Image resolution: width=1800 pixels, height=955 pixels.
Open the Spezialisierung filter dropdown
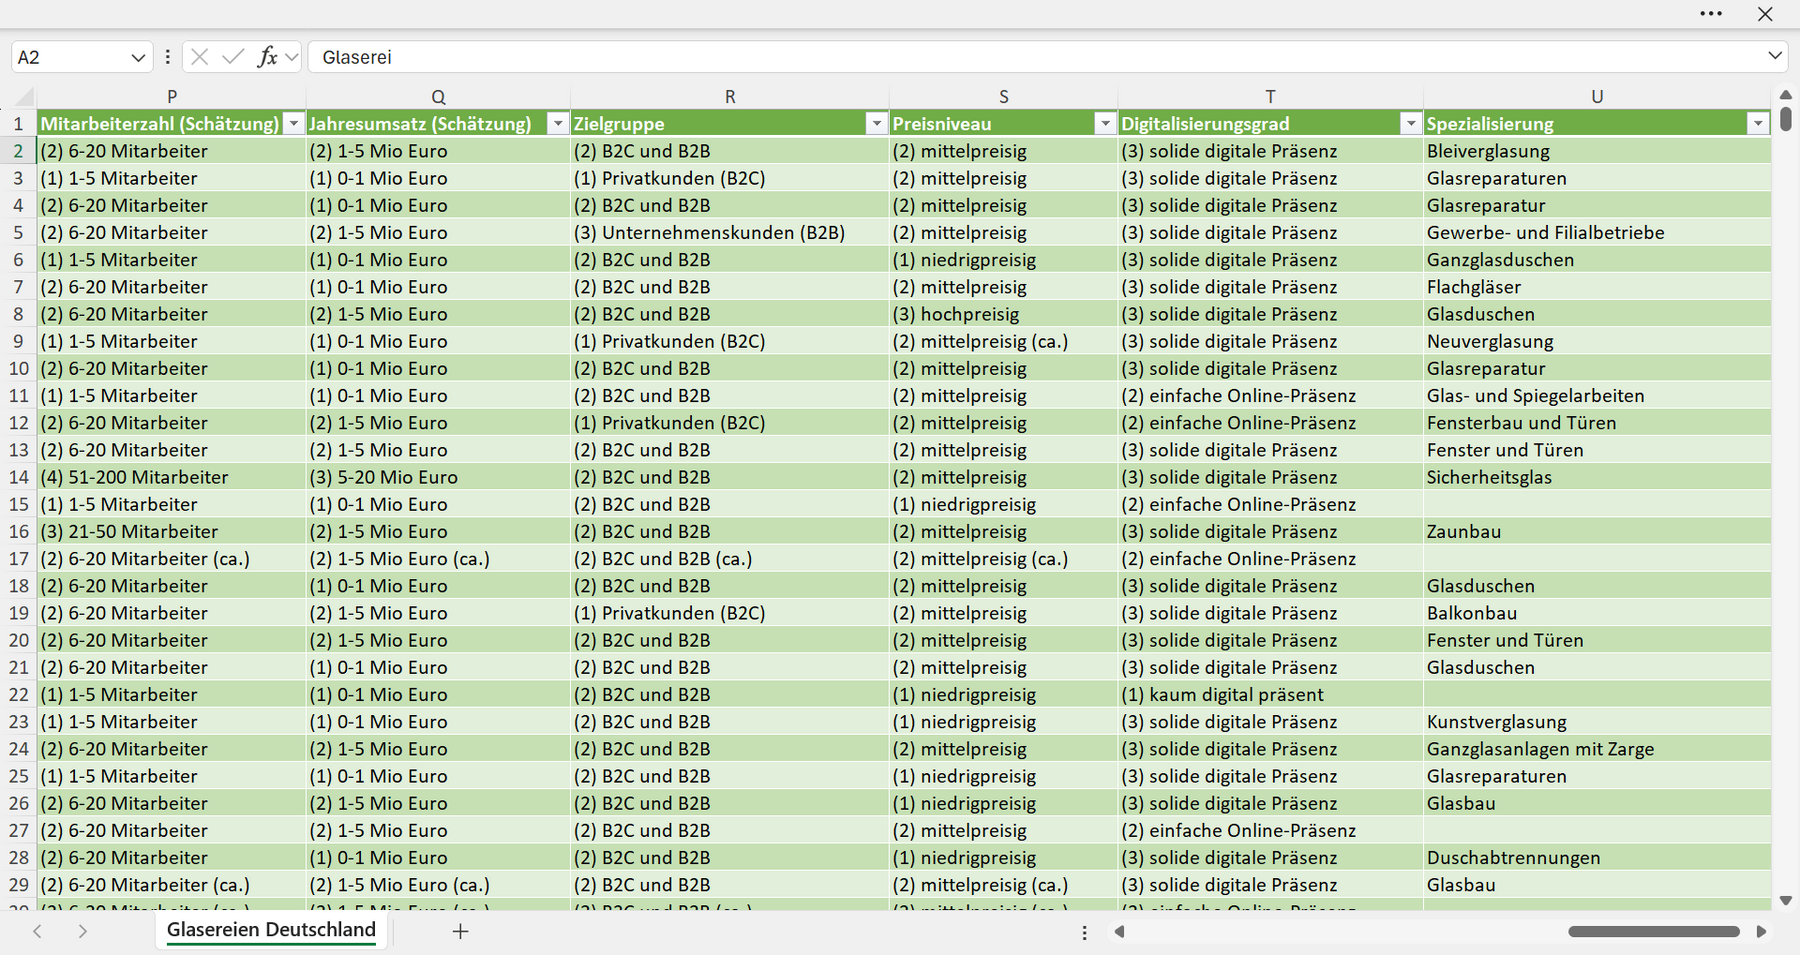(1758, 124)
